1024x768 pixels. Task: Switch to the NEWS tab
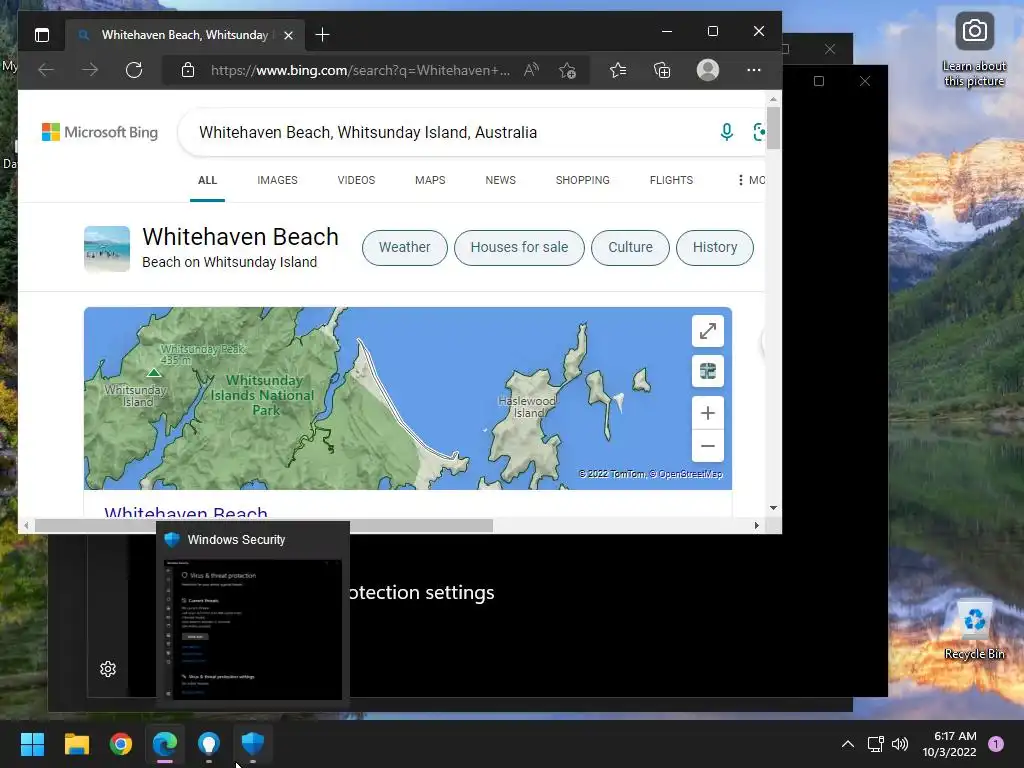(x=500, y=180)
